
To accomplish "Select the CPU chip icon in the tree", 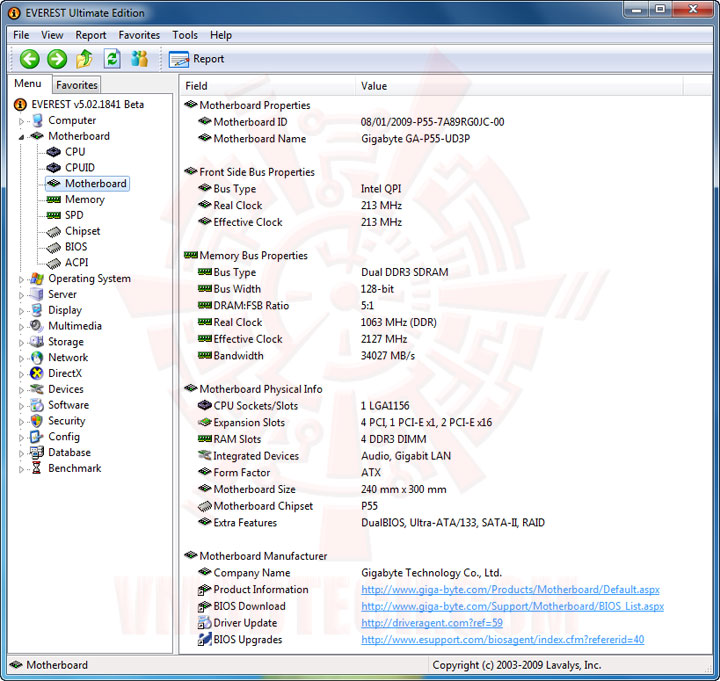I will pos(54,152).
